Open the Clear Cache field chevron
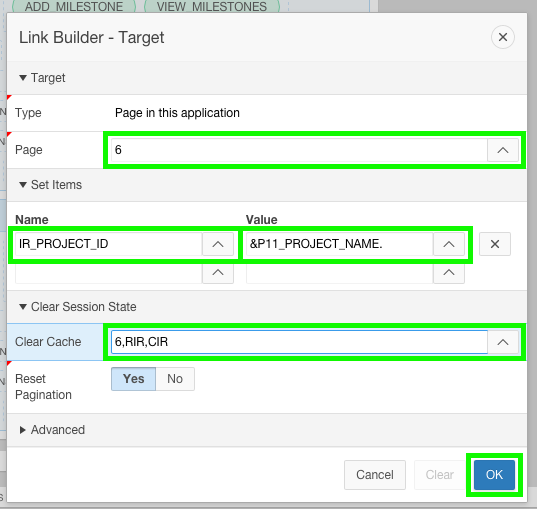537x509 pixels. point(502,342)
